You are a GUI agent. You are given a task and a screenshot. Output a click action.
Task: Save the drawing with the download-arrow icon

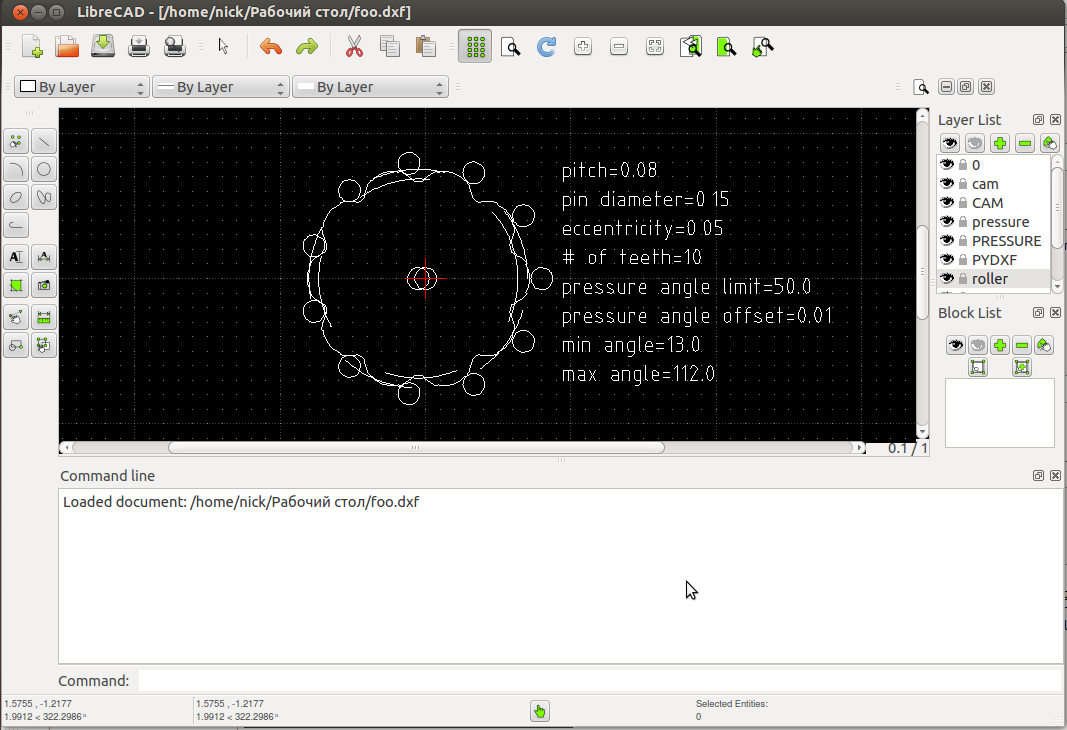coord(103,46)
